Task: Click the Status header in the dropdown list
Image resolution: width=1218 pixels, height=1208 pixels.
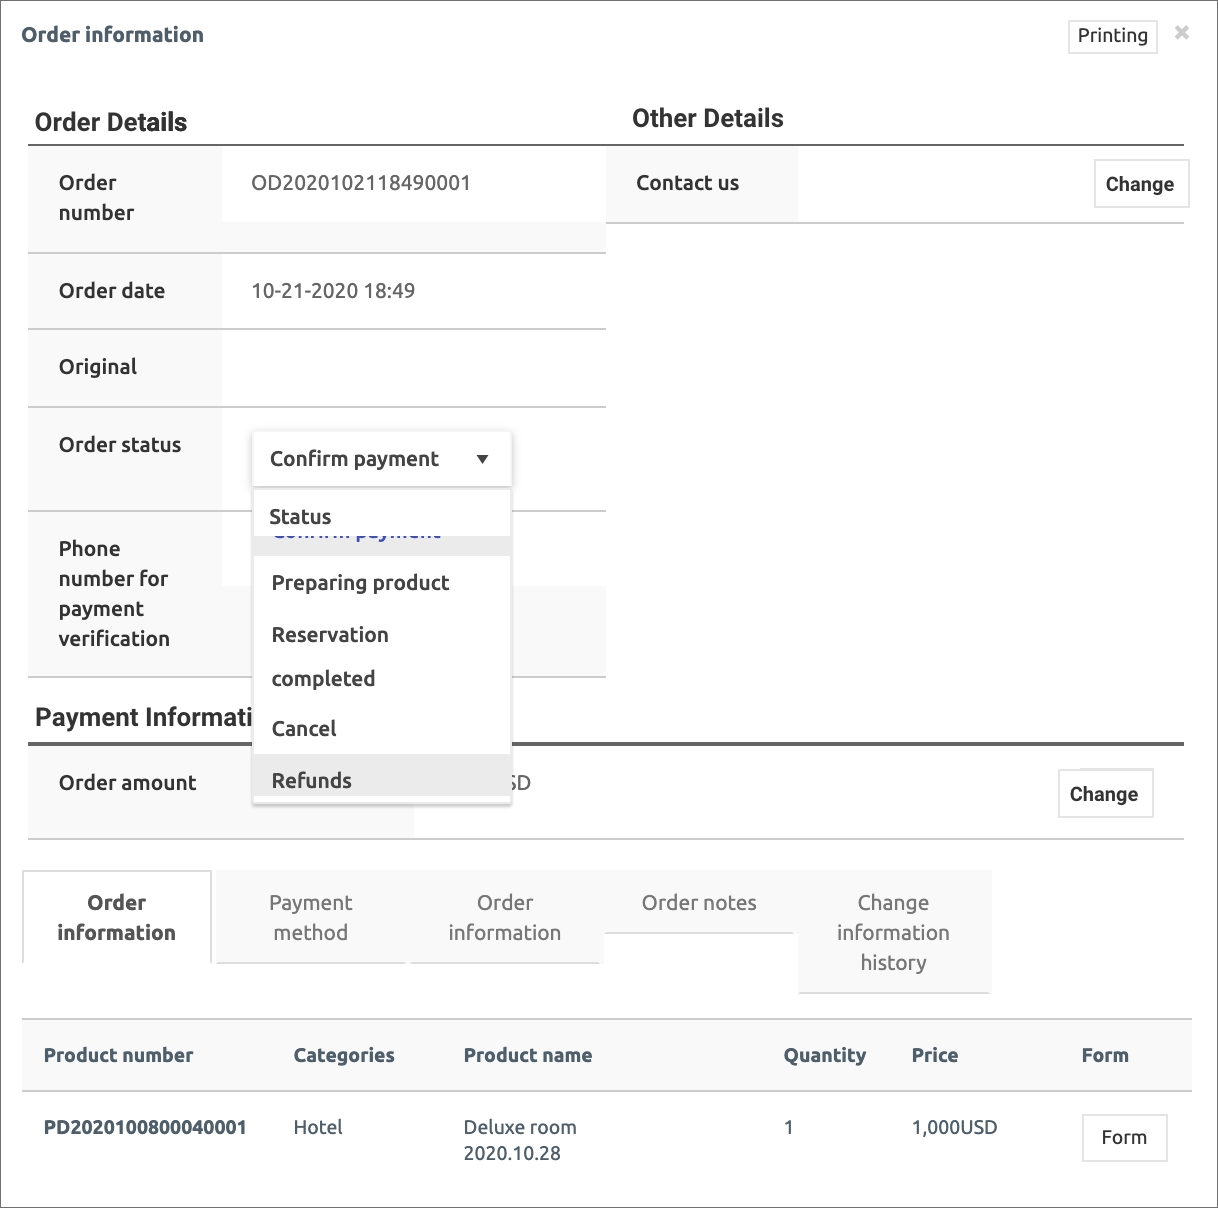Action: tap(300, 517)
